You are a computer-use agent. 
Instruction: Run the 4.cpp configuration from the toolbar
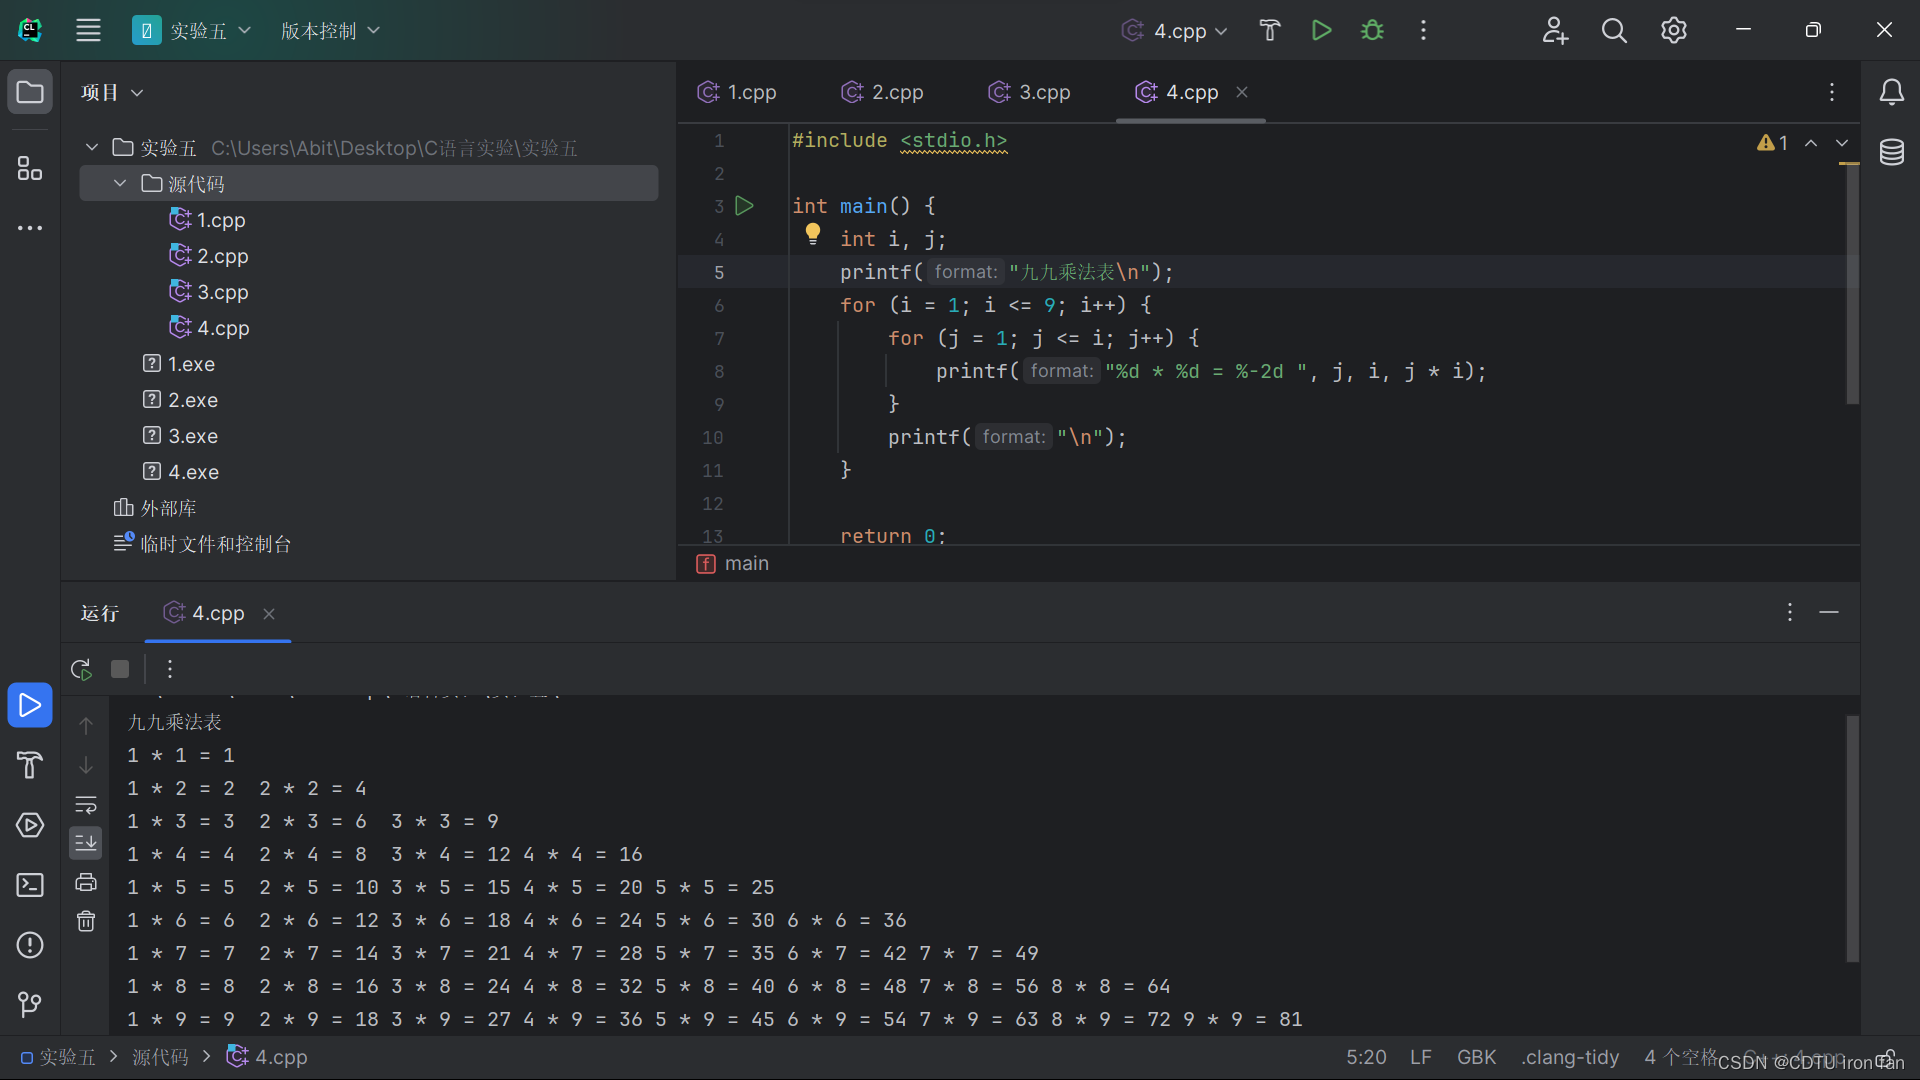click(1321, 30)
